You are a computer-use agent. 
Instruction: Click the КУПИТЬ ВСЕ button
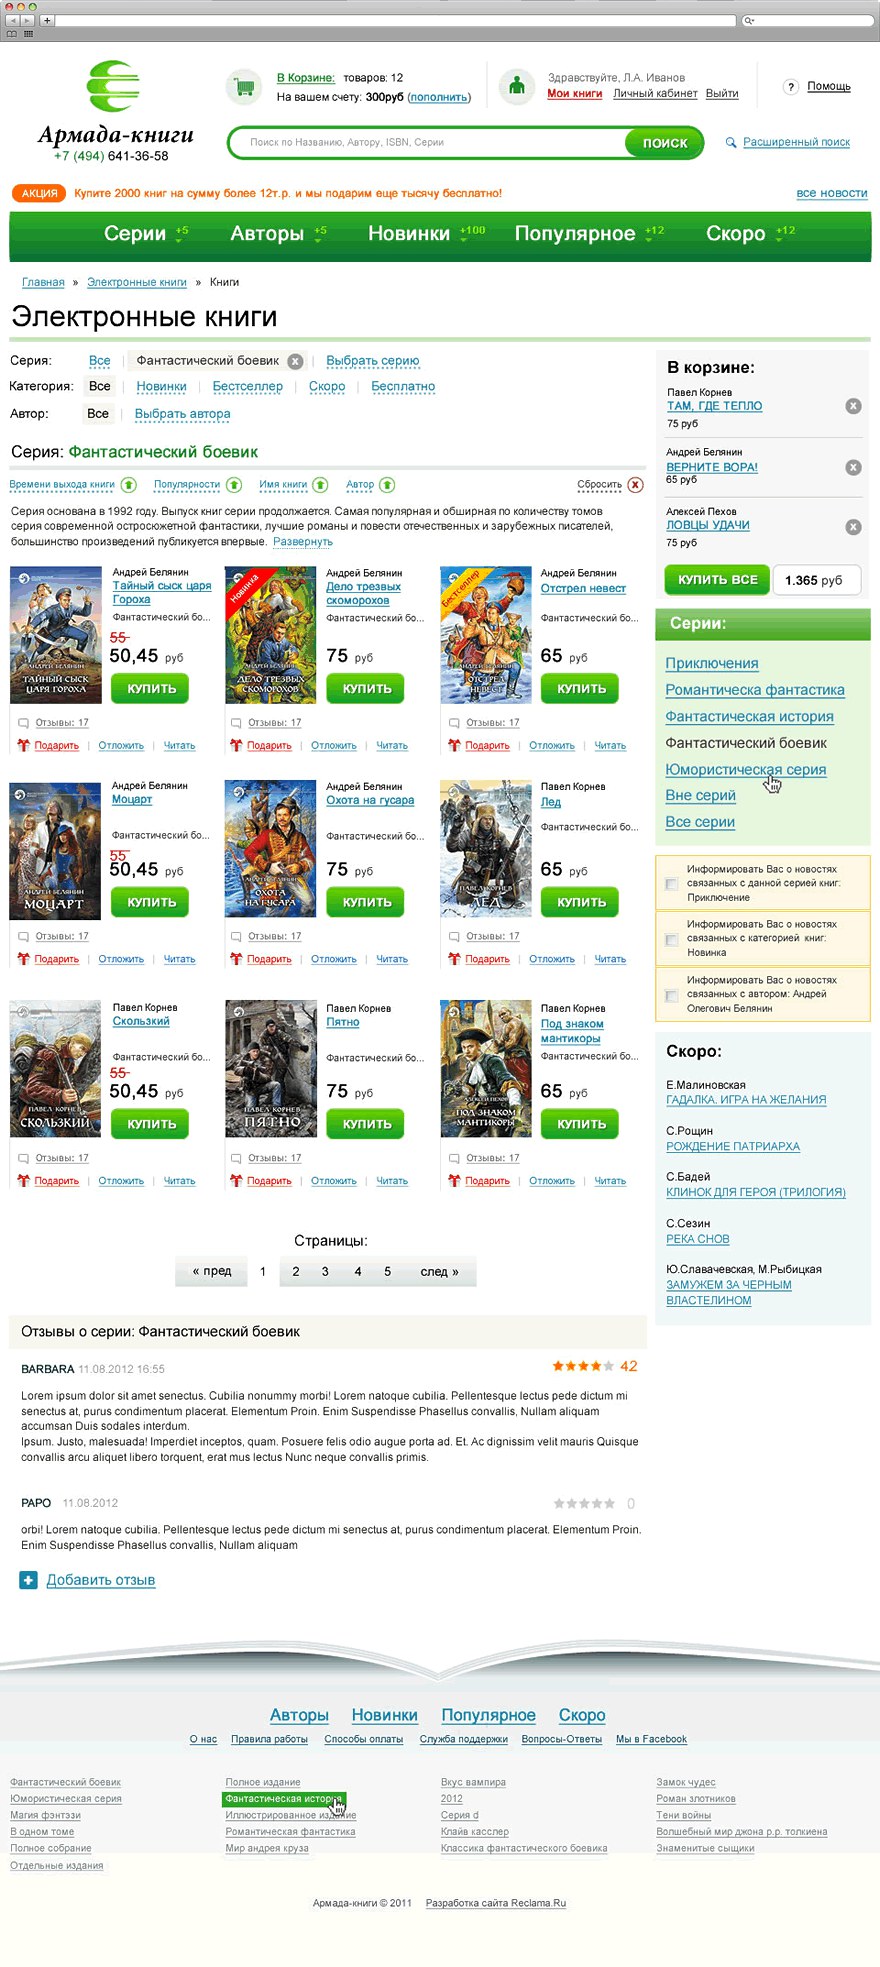[718, 580]
